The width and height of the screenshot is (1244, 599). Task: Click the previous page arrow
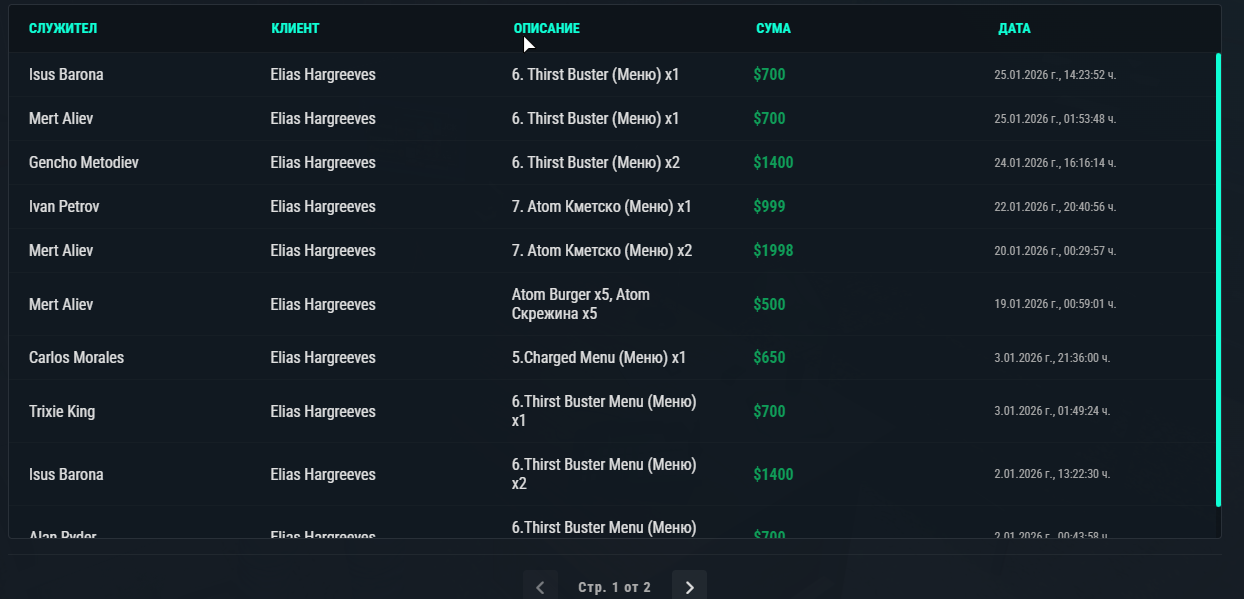pos(540,587)
